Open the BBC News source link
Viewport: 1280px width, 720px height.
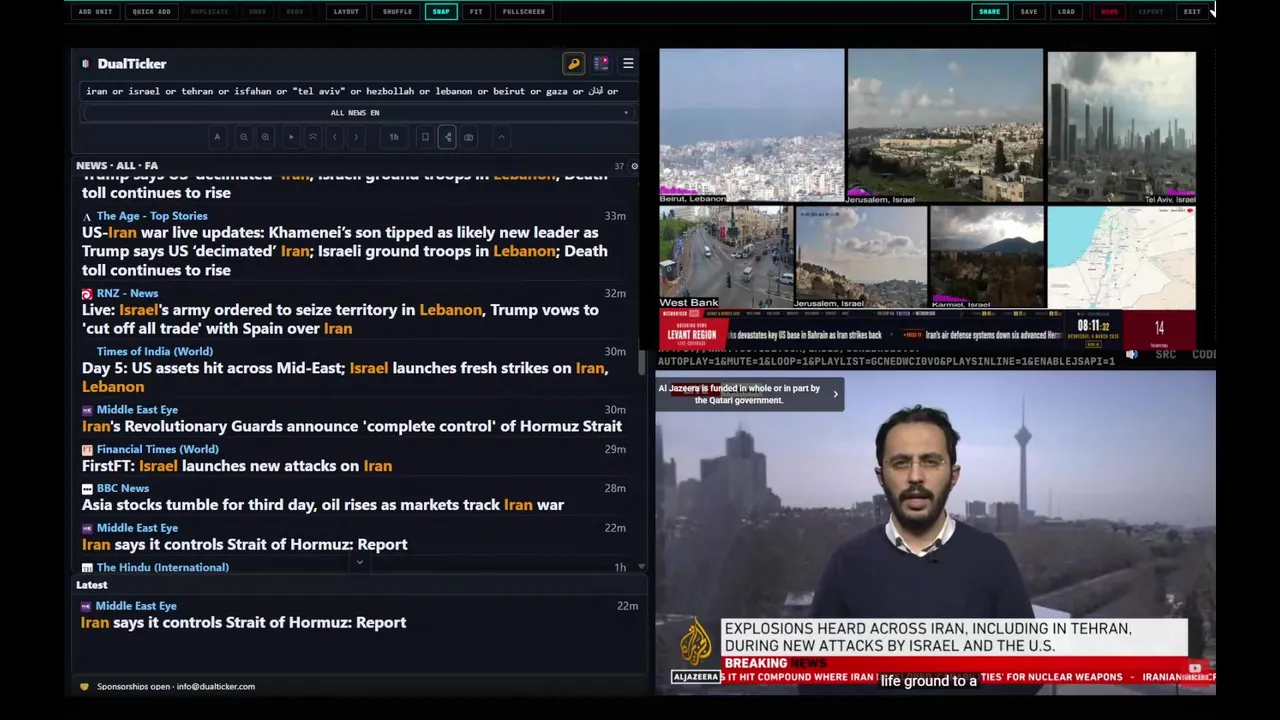tap(123, 488)
